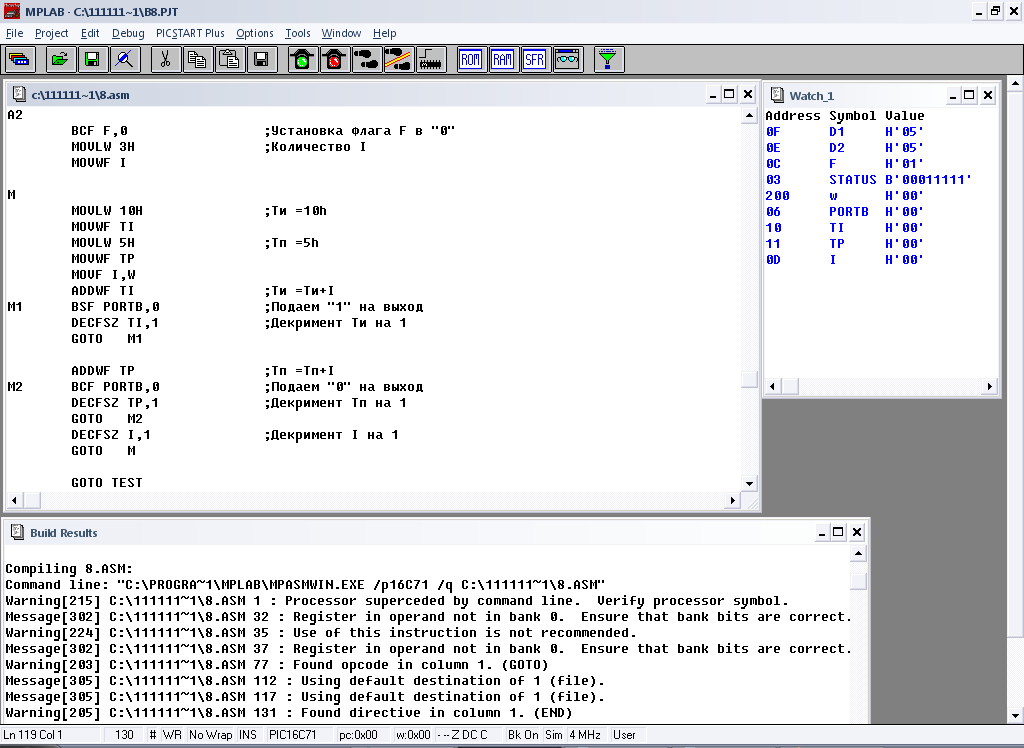1024x748 pixels.
Task: Open the SFR special registers window
Action: [534, 60]
